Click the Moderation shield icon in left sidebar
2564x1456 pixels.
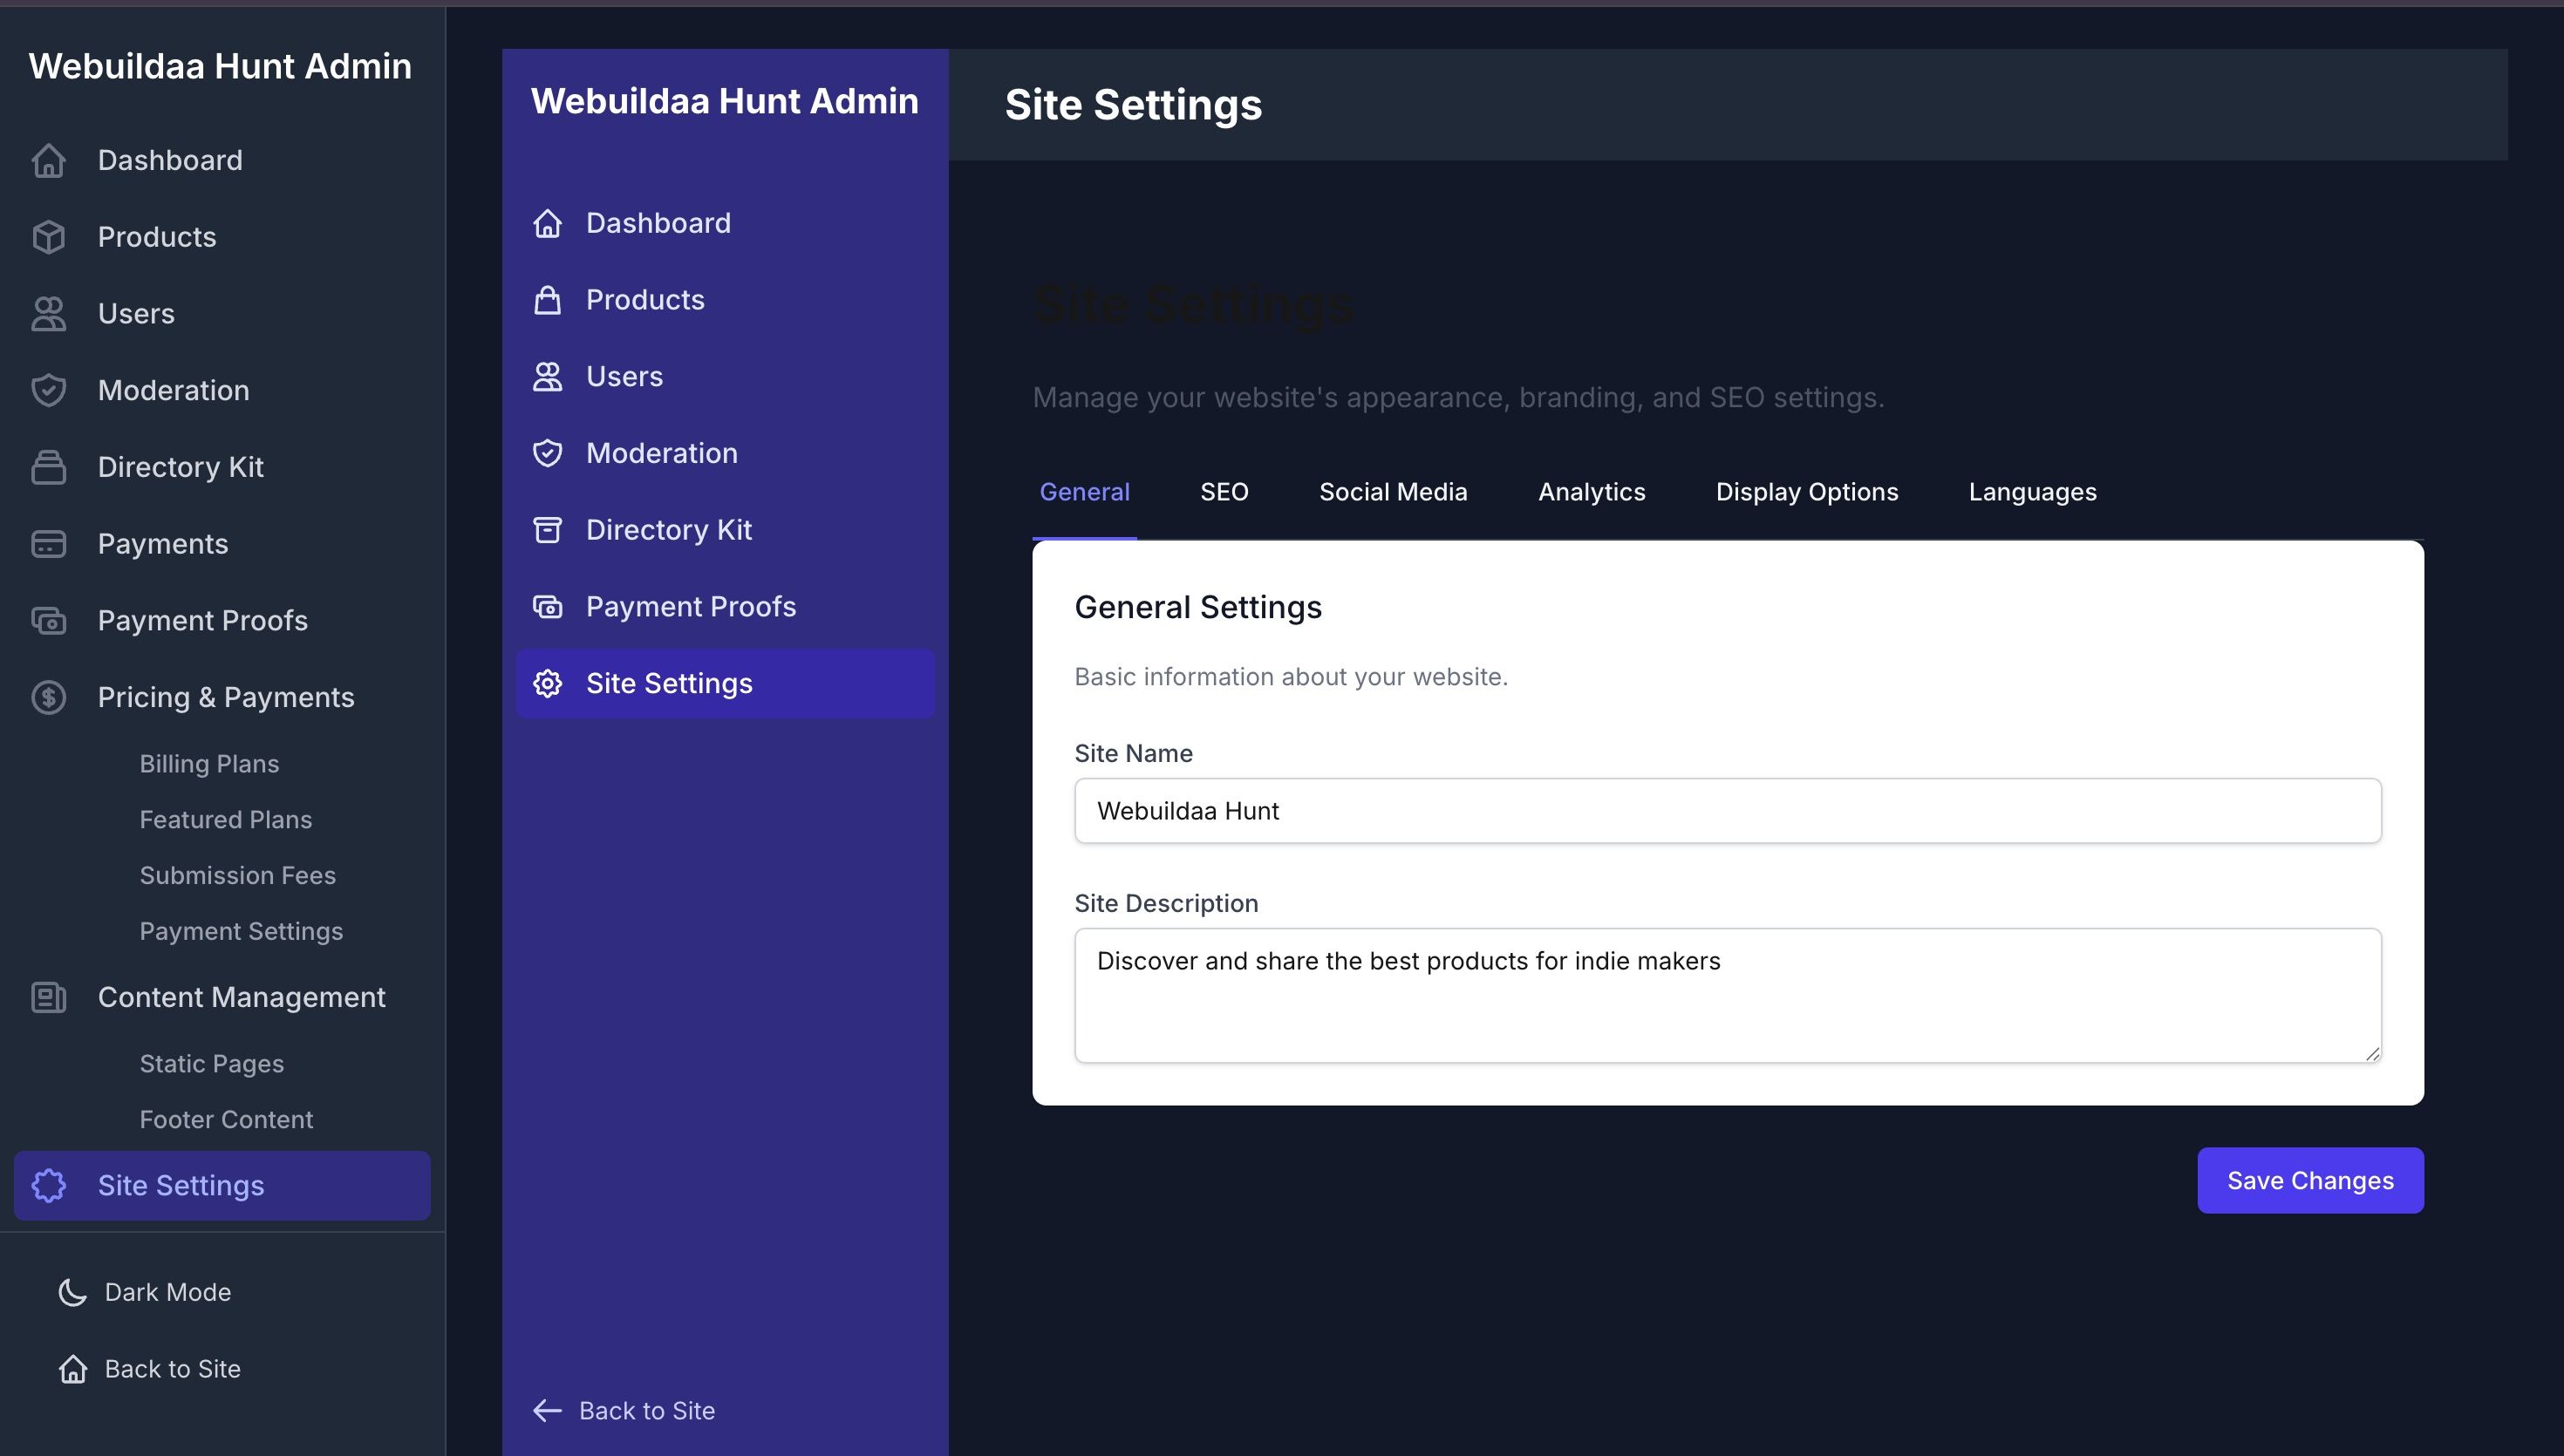pyautogui.click(x=48, y=390)
